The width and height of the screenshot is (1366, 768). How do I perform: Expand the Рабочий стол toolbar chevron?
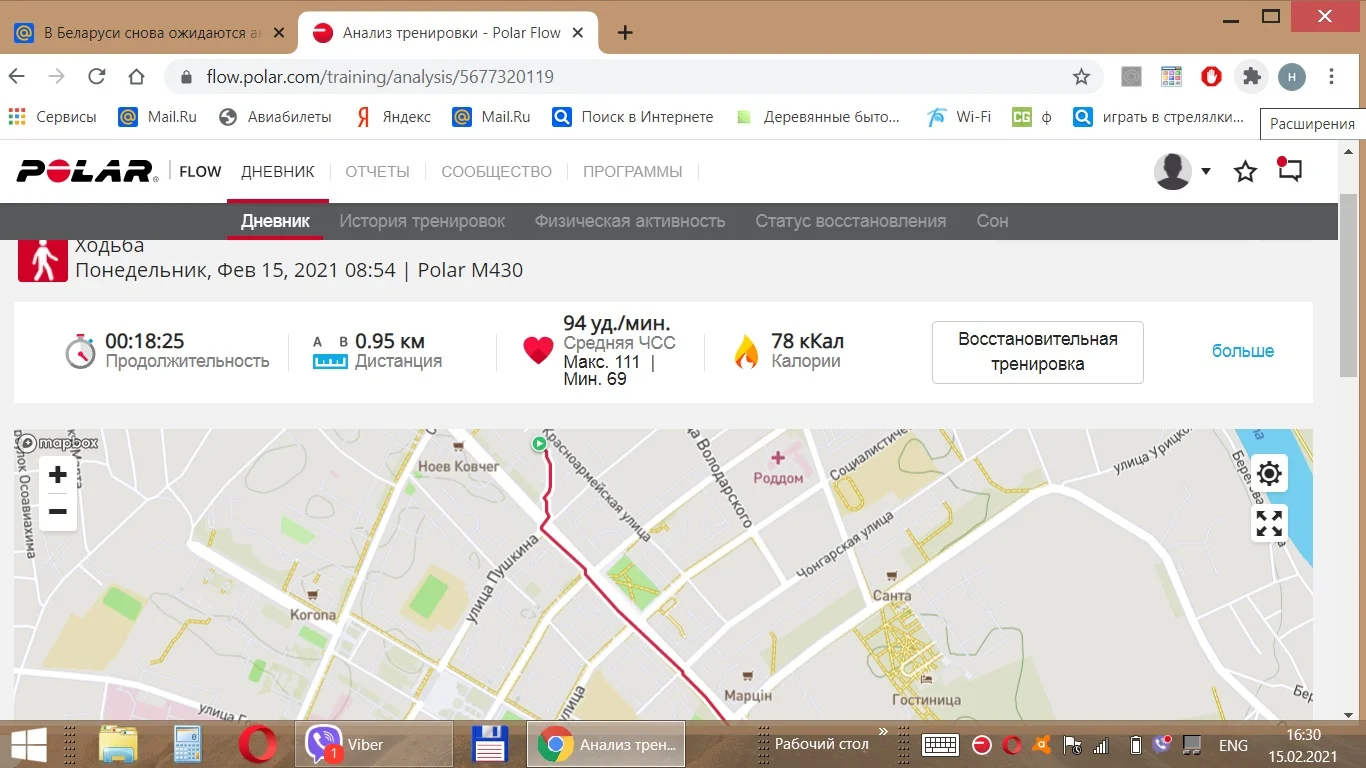tap(883, 733)
